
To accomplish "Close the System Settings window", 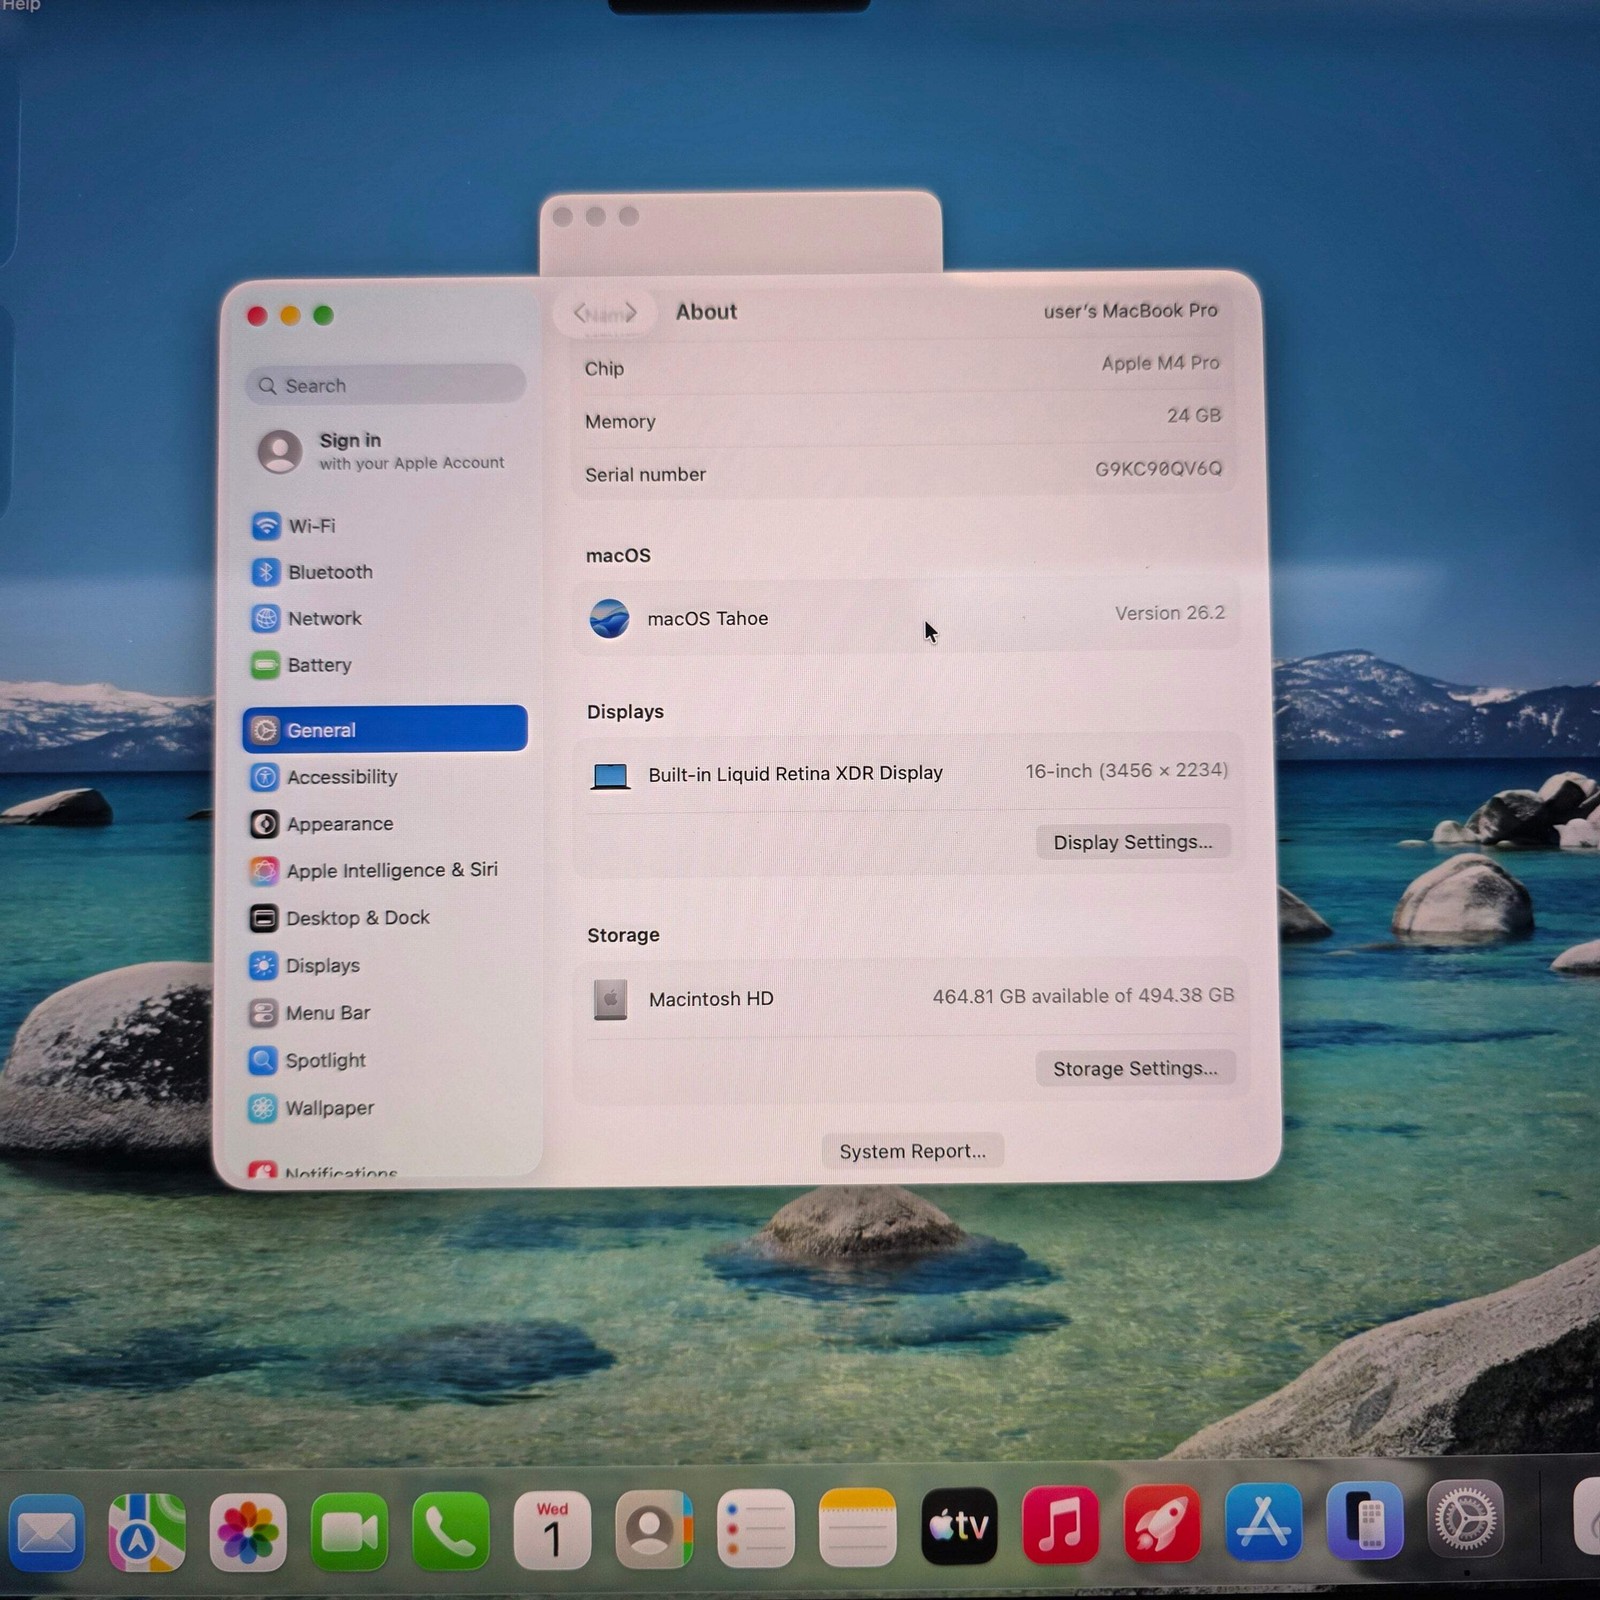I will [x=257, y=316].
